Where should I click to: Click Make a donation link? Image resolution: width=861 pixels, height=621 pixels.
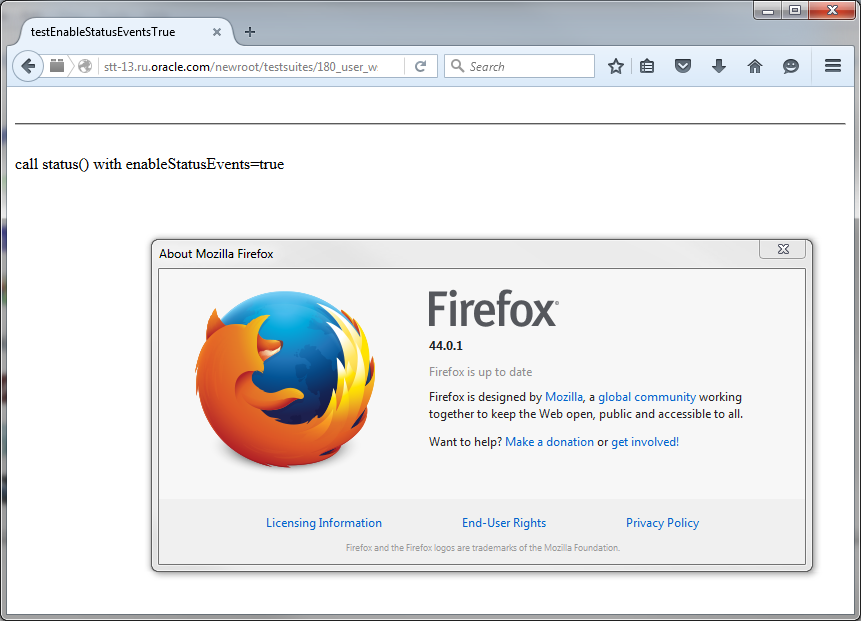[549, 442]
